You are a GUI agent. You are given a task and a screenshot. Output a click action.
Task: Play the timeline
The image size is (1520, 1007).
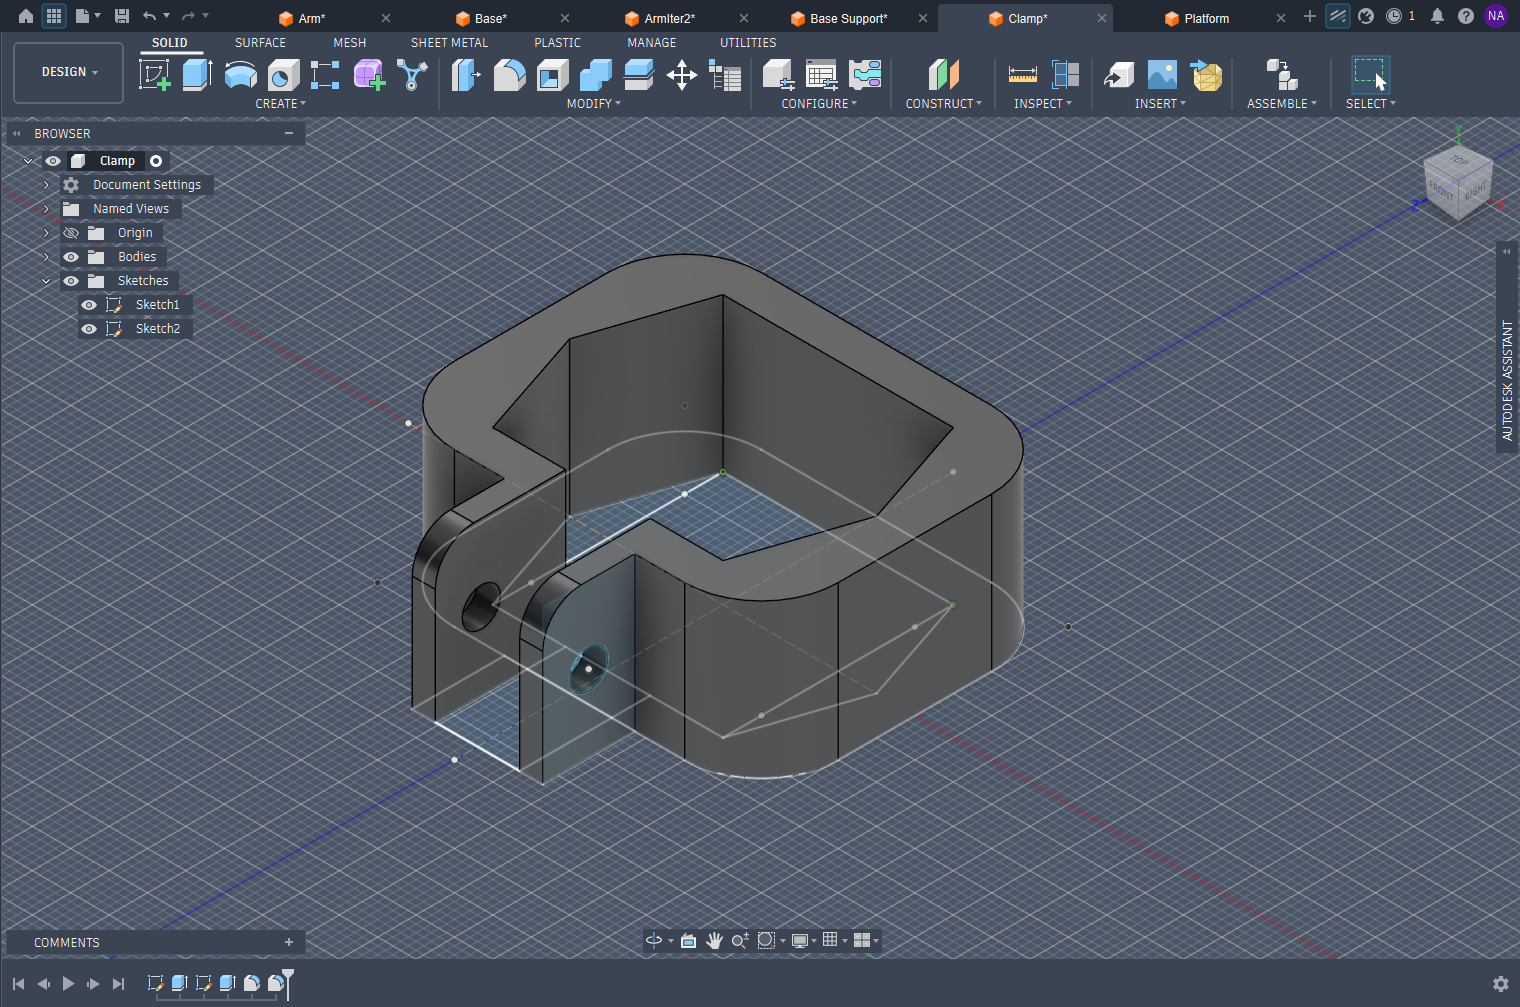click(68, 984)
